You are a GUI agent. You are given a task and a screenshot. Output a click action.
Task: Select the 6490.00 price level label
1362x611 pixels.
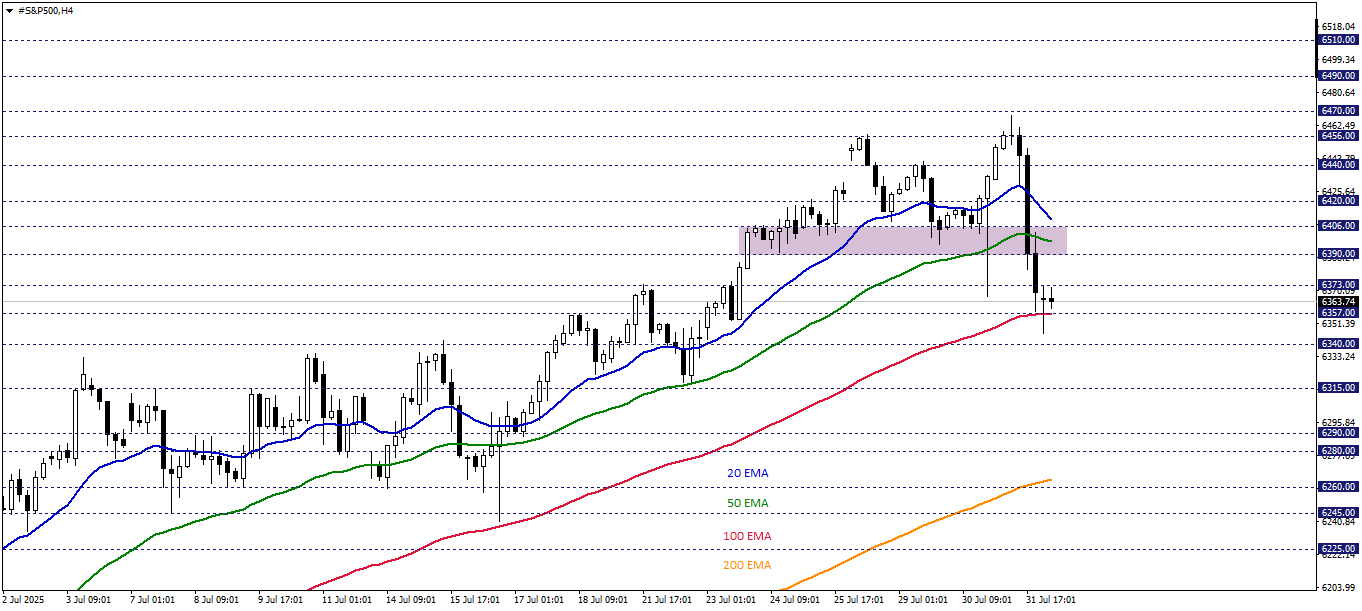[x=1338, y=75]
